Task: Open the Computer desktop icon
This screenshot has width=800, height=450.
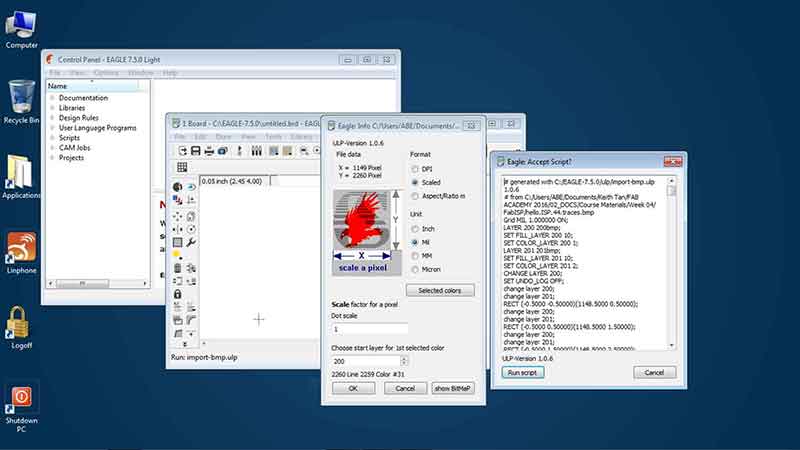Action: tap(21, 30)
